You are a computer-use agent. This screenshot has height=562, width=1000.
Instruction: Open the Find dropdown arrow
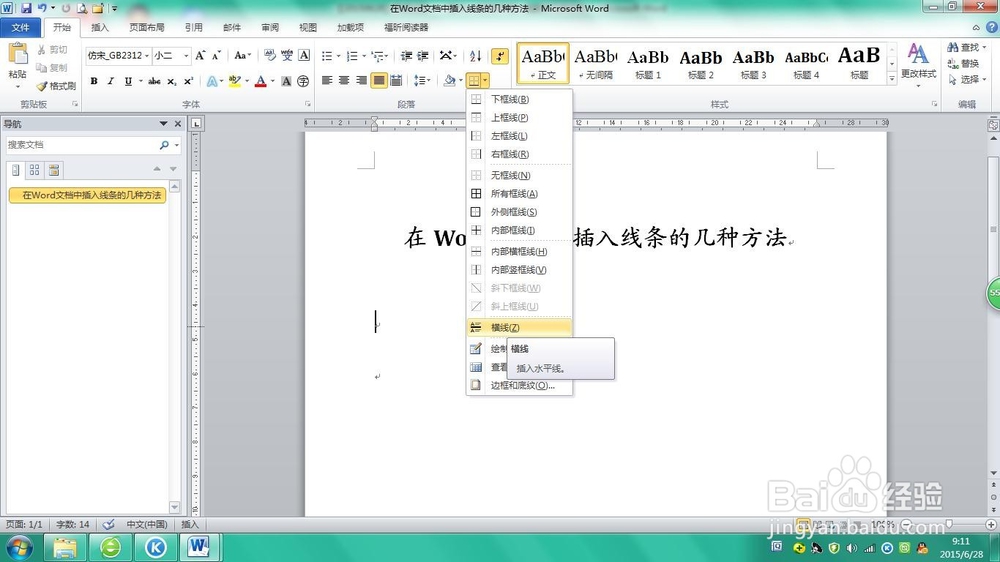(984, 47)
